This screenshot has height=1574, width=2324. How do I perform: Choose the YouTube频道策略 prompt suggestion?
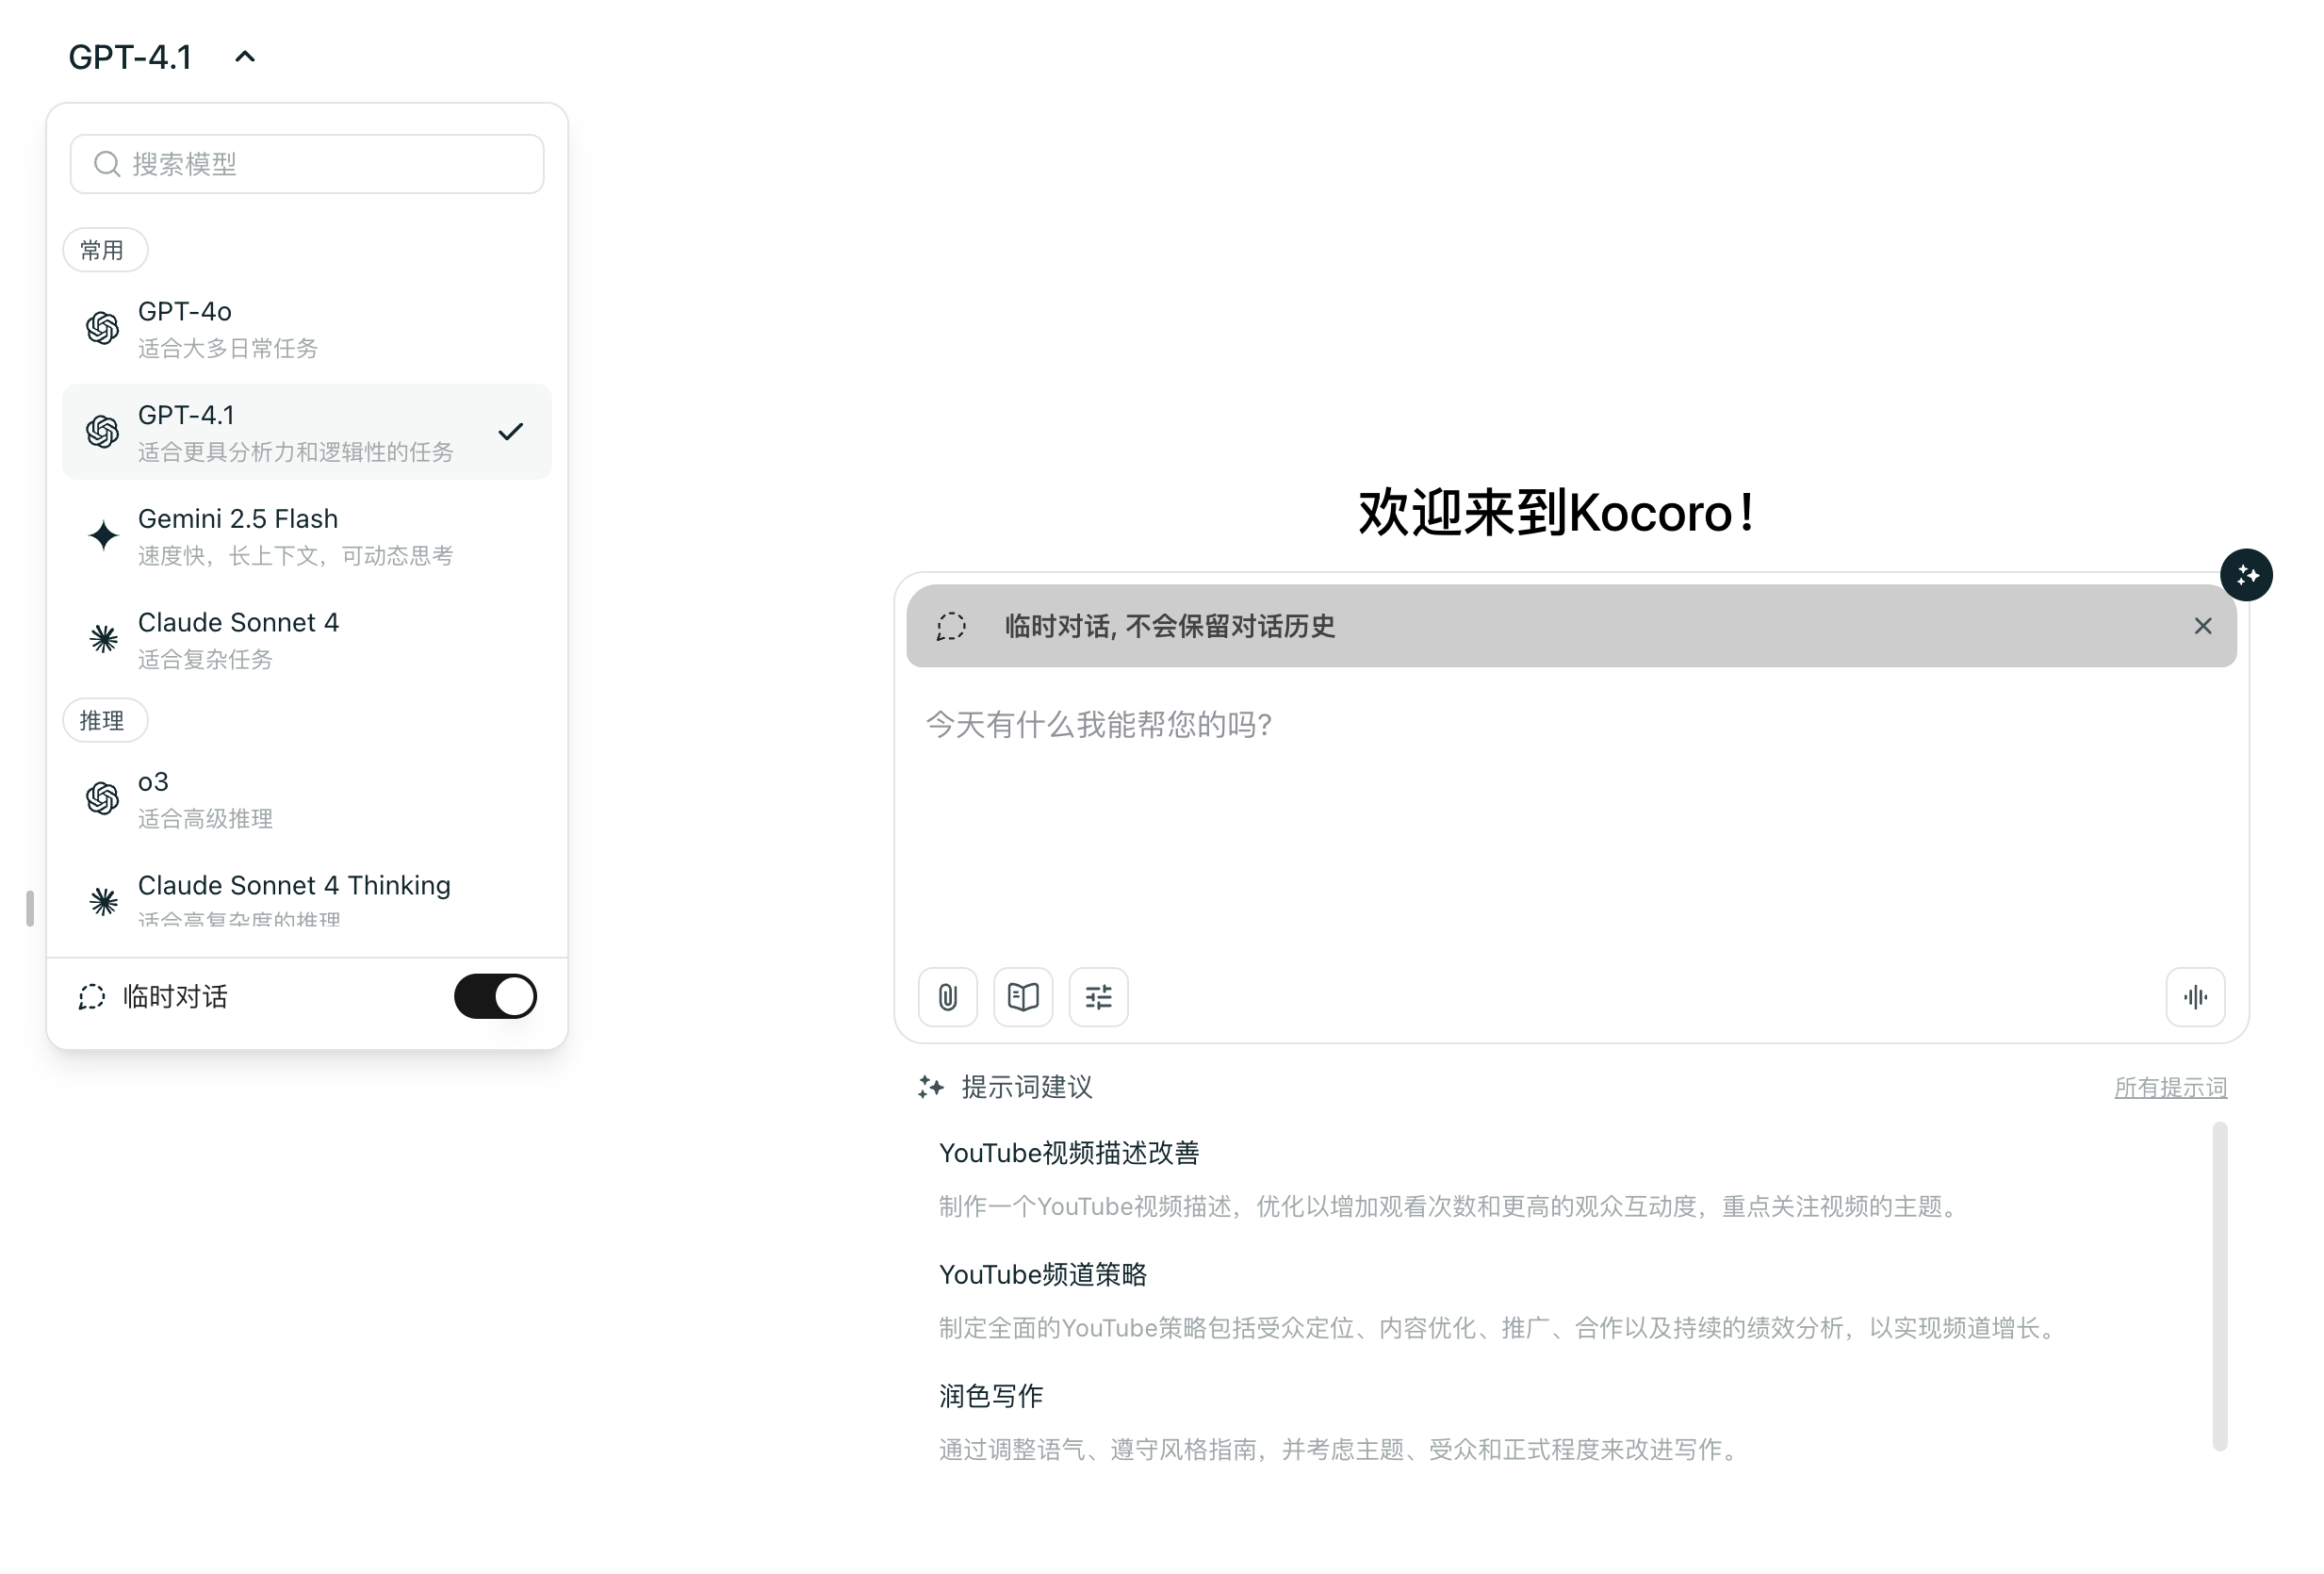1042,1274
